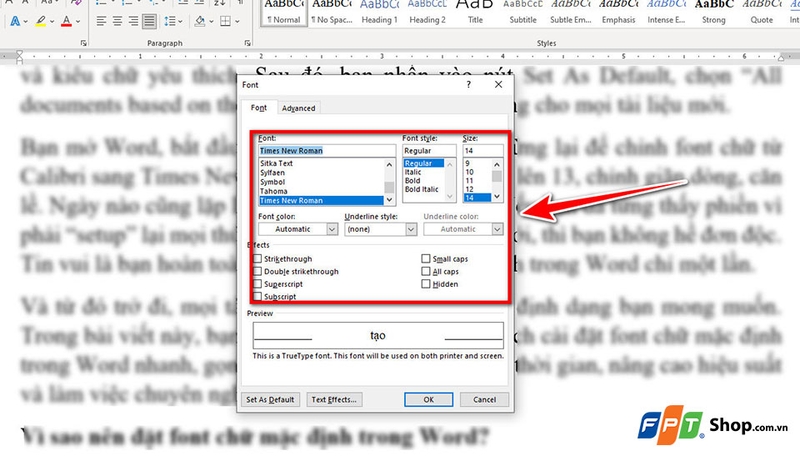Click the Line and Paragraph Spacing icon

pyautogui.click(x=170, y=21)
